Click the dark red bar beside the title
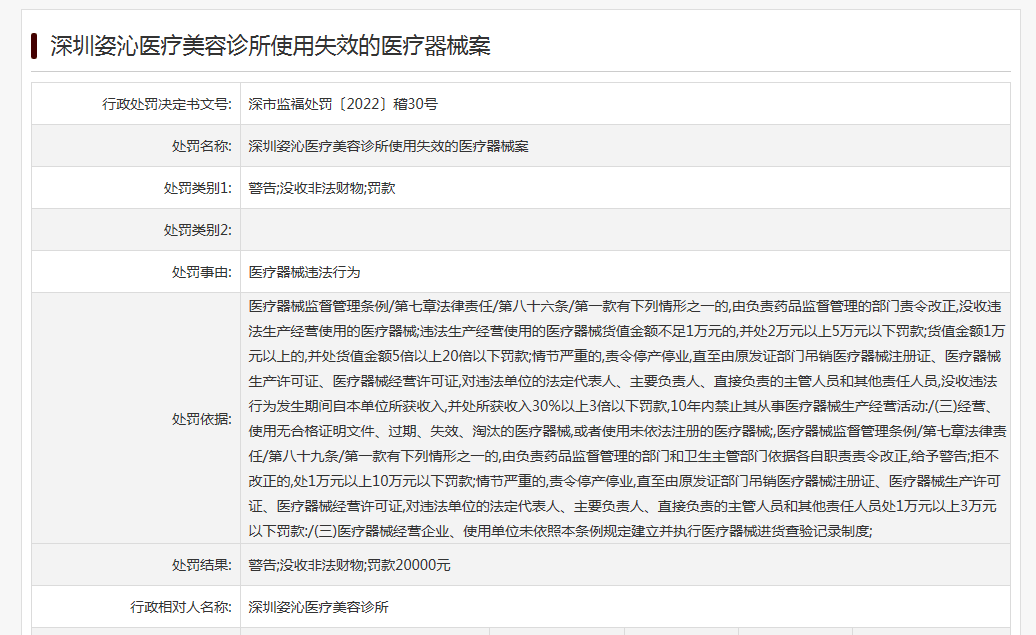The image size is (1036, 635). [34, 45]
